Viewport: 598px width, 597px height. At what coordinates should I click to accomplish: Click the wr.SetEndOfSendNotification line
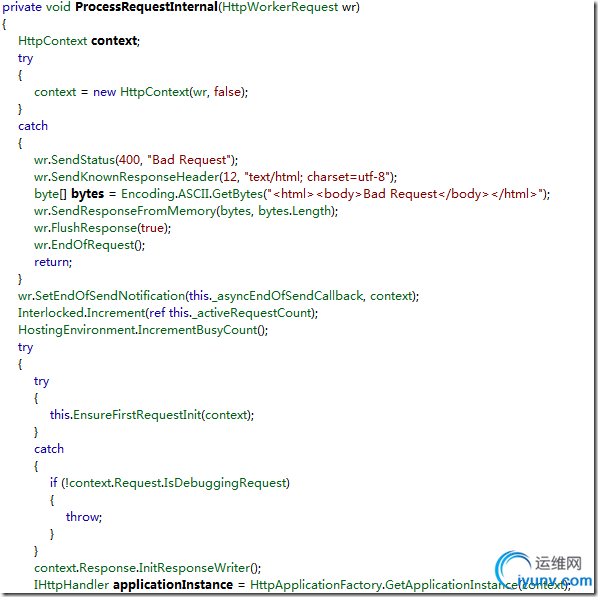coord(219,296)
